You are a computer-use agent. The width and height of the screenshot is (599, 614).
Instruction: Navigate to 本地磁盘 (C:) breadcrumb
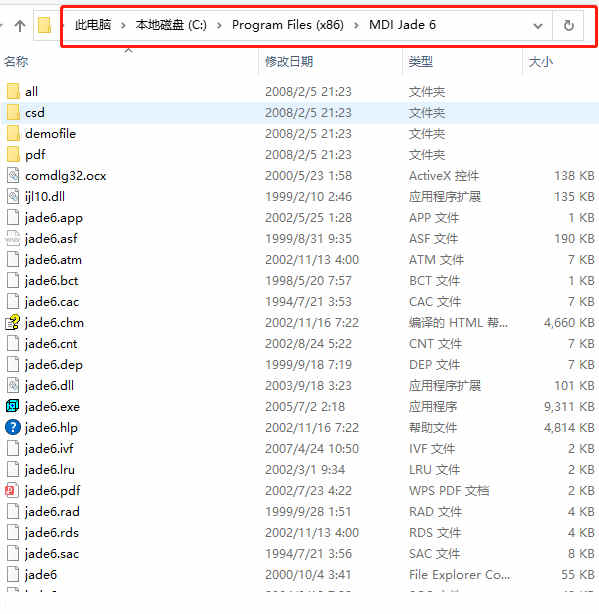171,25
